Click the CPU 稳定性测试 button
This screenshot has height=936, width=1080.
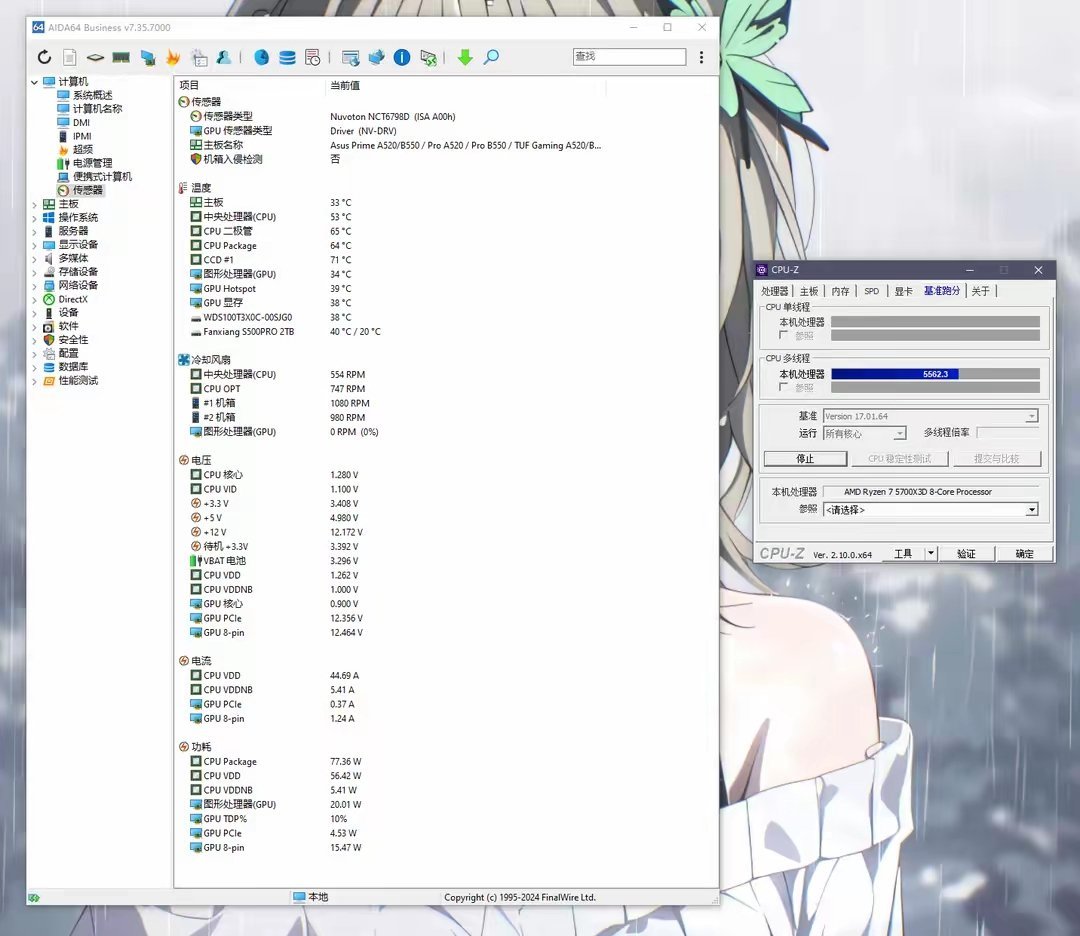pos(900,459)
